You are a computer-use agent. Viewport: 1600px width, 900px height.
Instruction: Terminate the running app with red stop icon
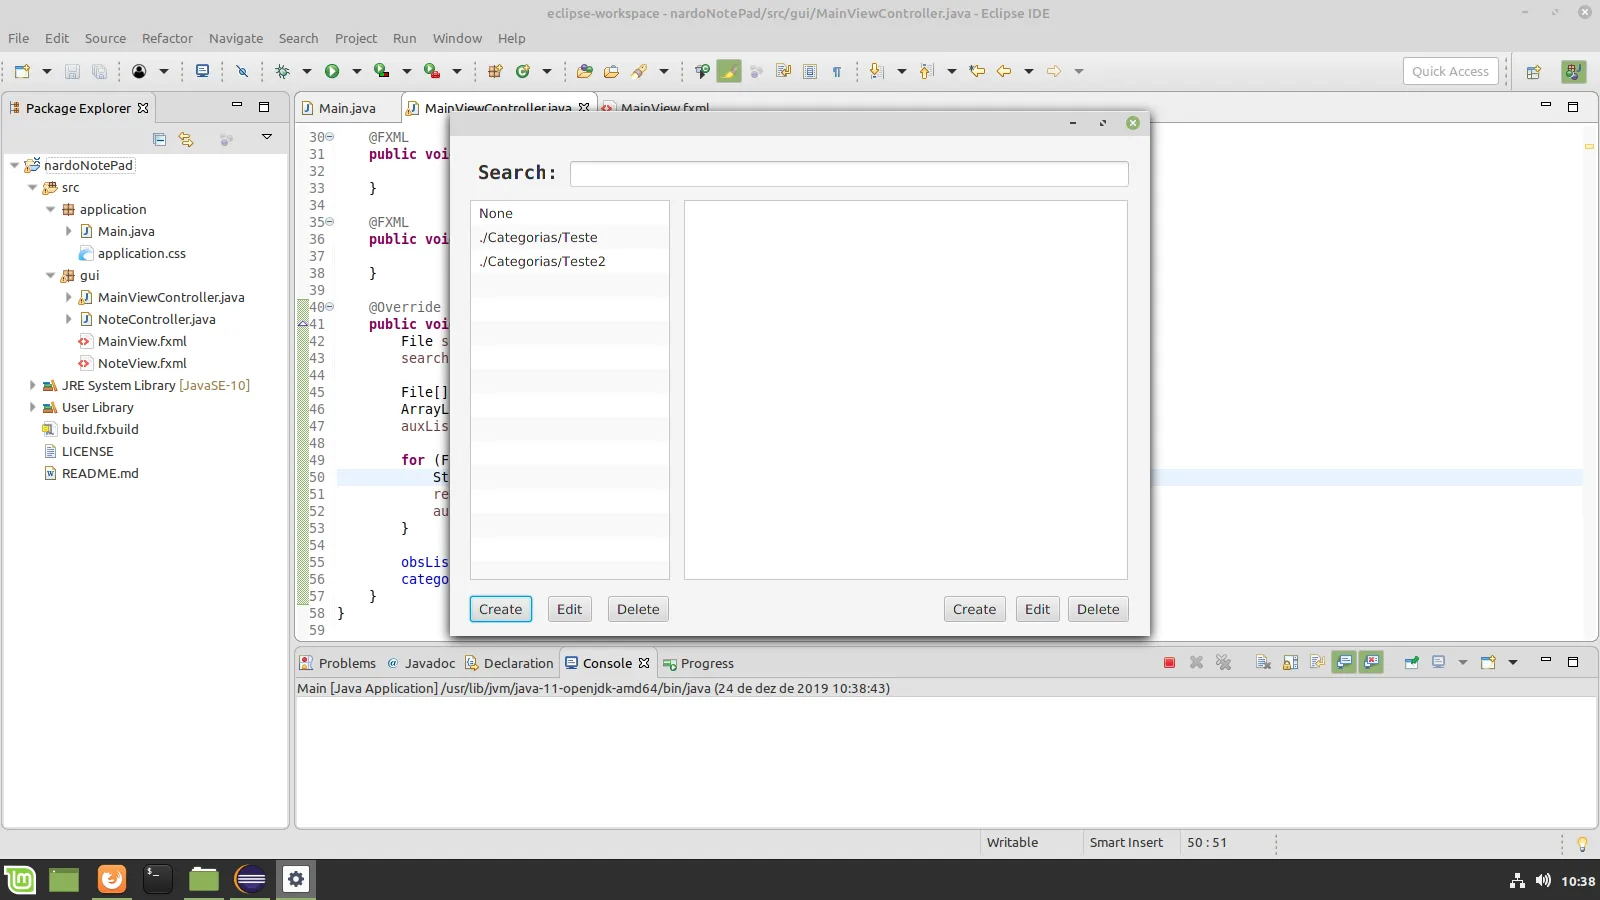point(1169,663)
